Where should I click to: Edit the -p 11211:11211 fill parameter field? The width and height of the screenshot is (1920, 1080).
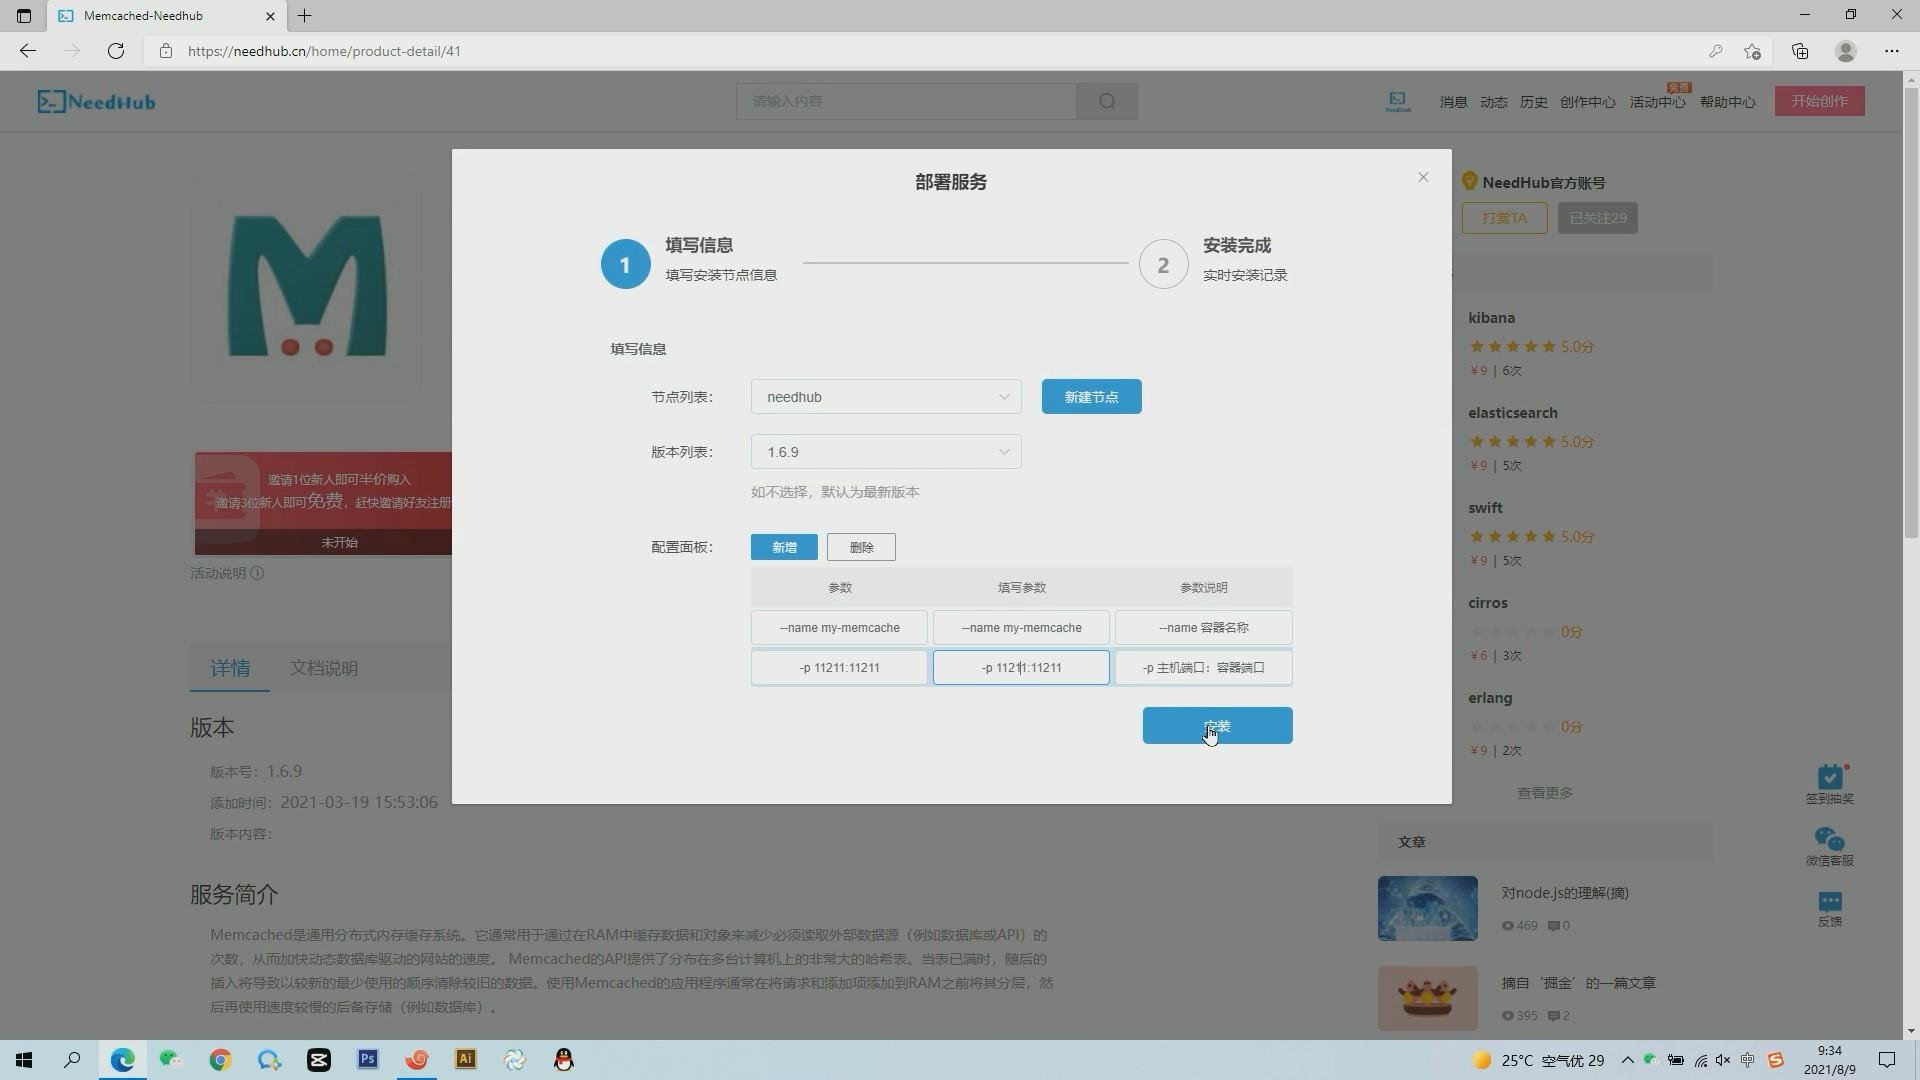click(1021, 668)
